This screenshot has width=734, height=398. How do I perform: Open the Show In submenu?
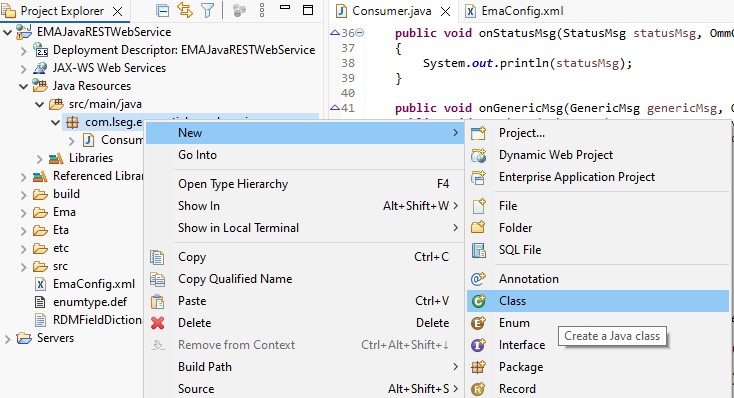pyautogui.click(x=305, y=206)
